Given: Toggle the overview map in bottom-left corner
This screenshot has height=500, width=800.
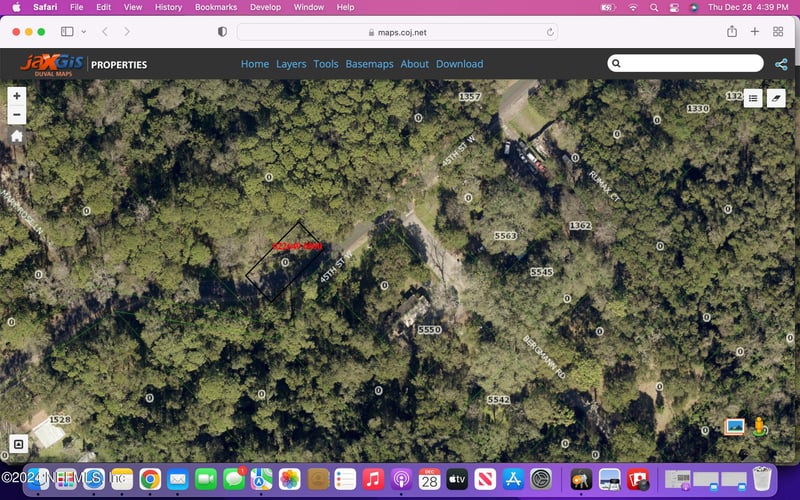Looking at the screenshot, I should pos(17,443).
